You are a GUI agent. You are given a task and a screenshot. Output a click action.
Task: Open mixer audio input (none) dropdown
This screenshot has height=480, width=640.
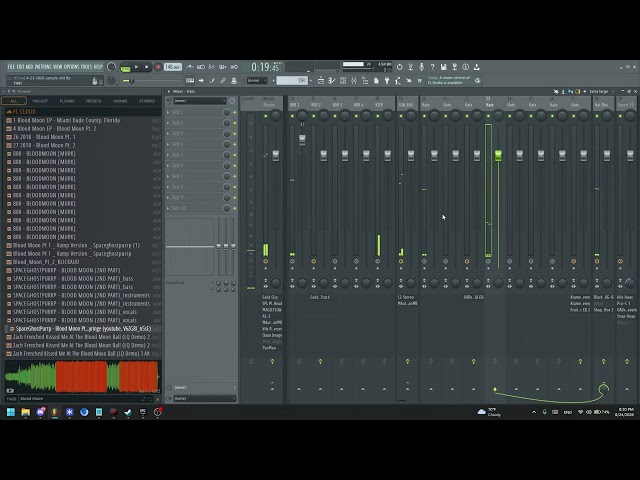(x=203, y=388)
